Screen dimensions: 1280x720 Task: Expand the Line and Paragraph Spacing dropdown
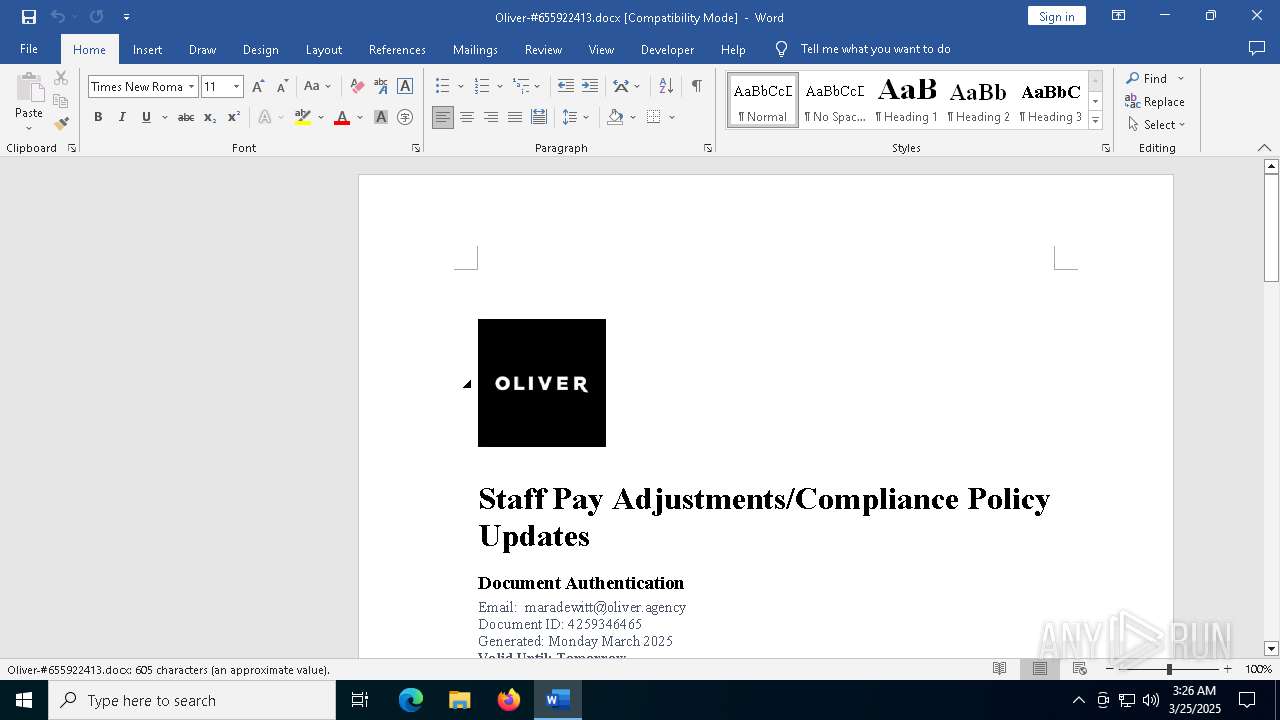(x=586, y=117)
